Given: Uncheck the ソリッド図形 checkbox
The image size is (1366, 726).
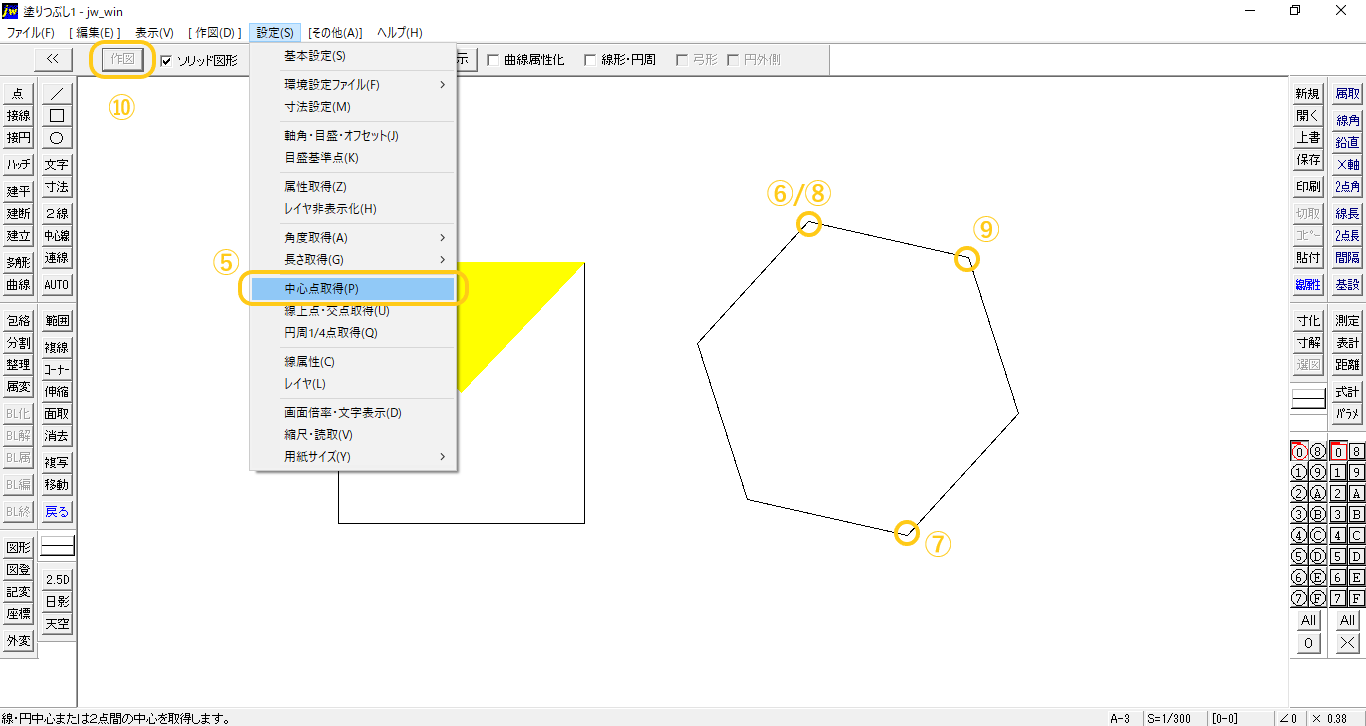Looking at the screenshot, I should [x=166, y=60].
